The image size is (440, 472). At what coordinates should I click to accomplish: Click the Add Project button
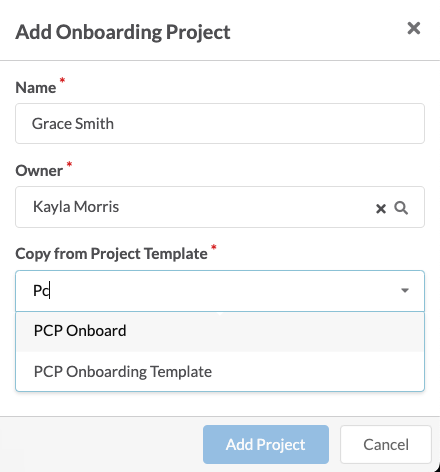[x=266, y=444]
